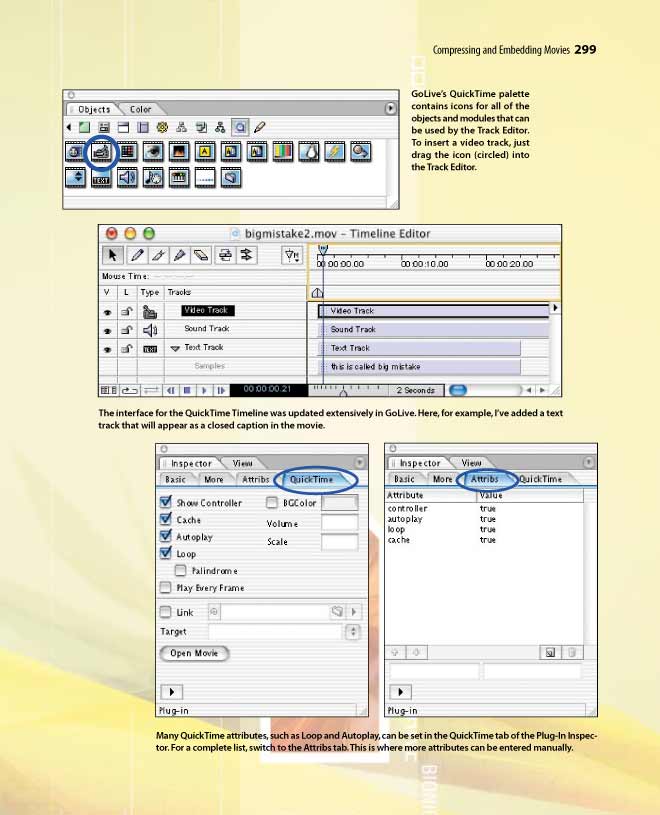Collapse the Text Track disclosure triangle
The height and width of the screenshot is (815, 660).
point(175,348)
